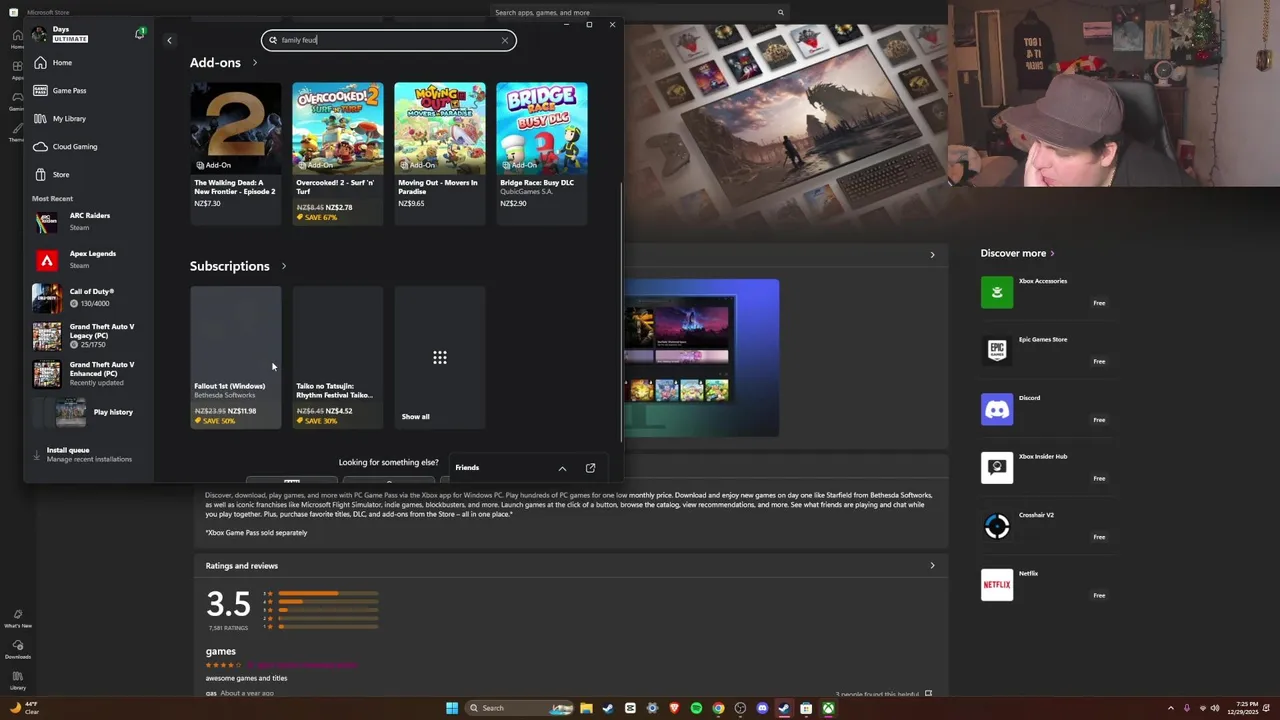1280x720 pixels.
Task: Open Brave browser from taskbar
Action: point(674,708)
